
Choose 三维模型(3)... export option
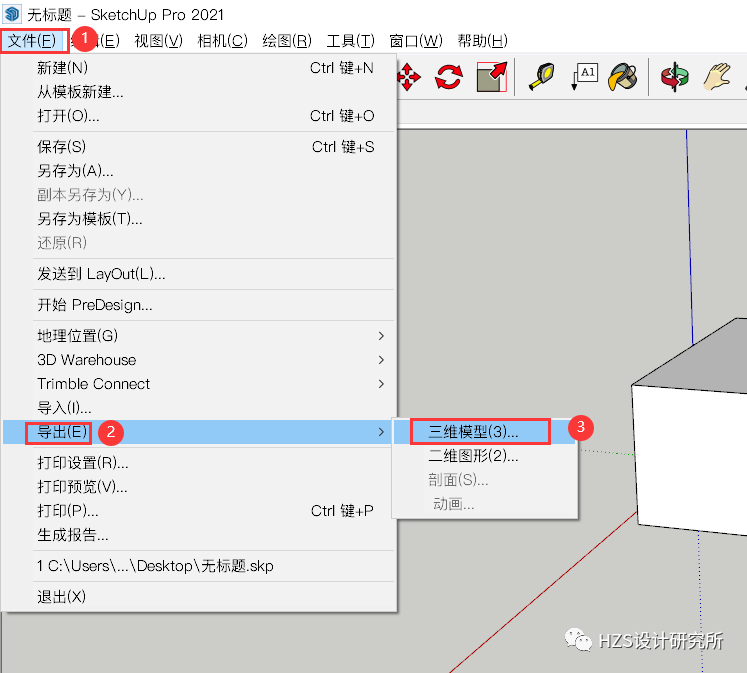pos(485,432)
